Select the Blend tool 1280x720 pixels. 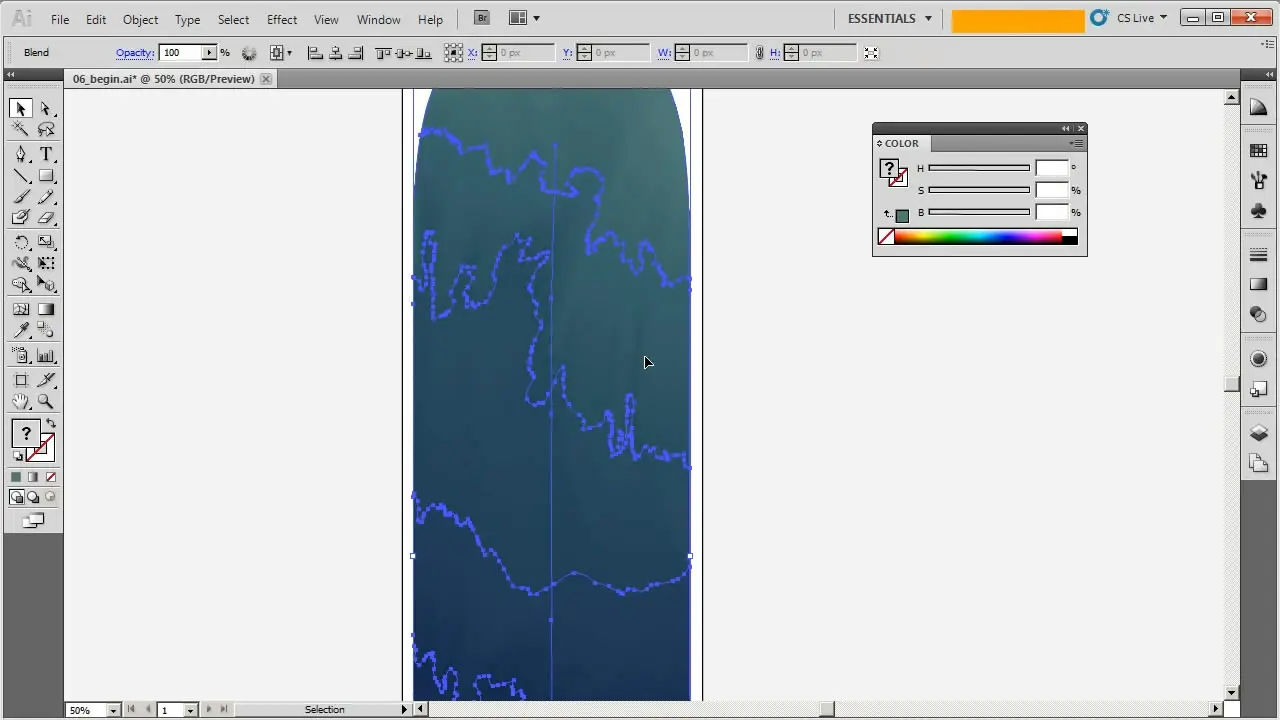click(46, 331)
